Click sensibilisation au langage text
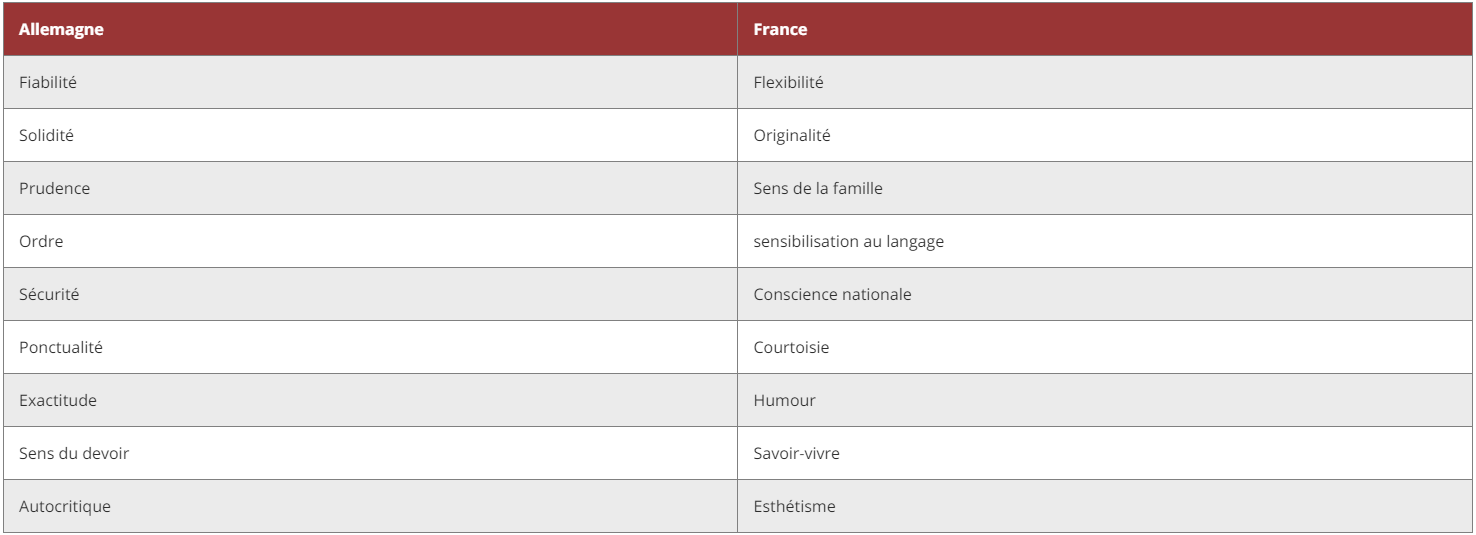The image size is (1476, 535). click(848, 242)
